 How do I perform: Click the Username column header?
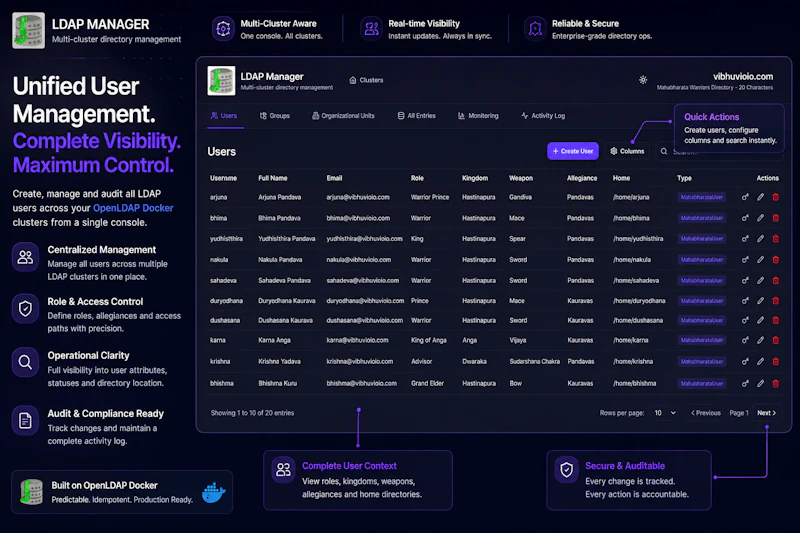(223, 178)
